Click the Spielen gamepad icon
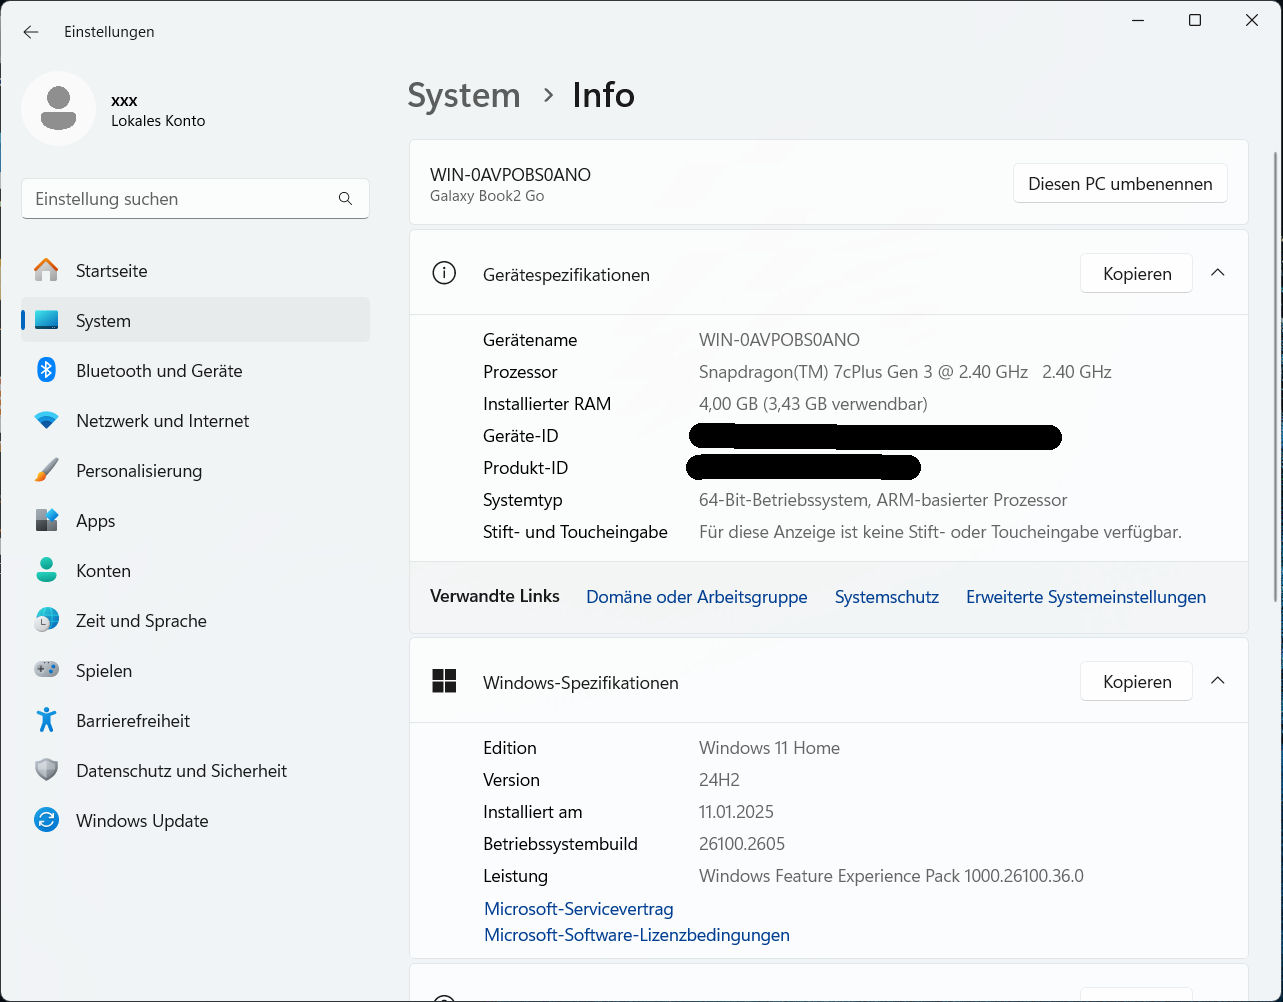 46,670
